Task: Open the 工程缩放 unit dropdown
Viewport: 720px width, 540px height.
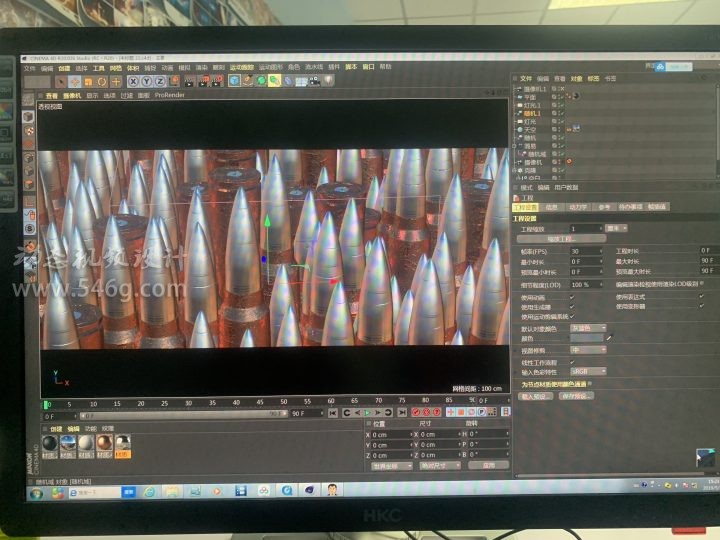Action: (x=618, y=228)
